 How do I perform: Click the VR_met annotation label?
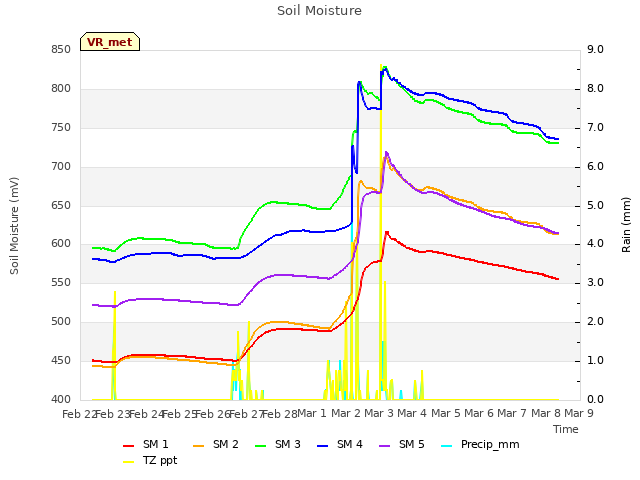(x=110, y=42)
